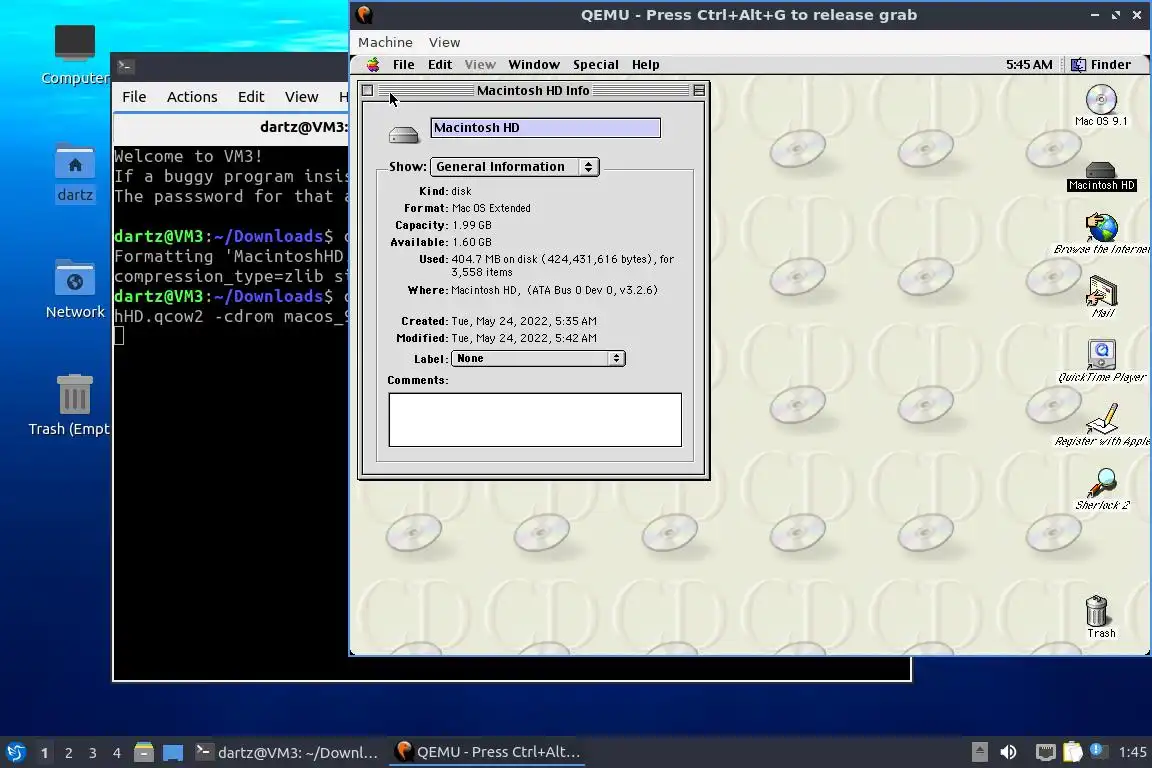The height and width of the screenshot is (768, 1152).
Task: Select the Register with Apple icon
Action: (x=1101, y=419)
